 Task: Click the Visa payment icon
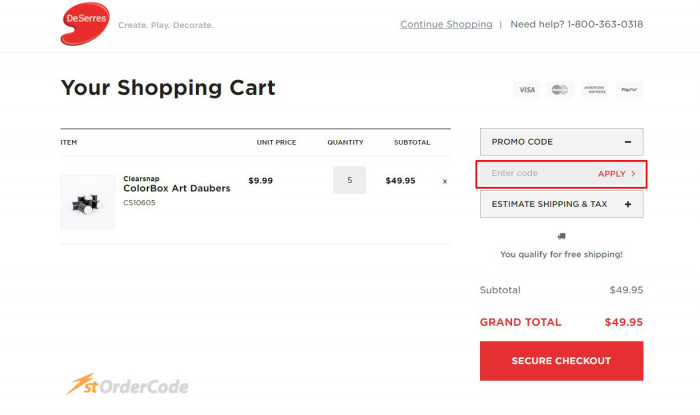click(x=527, y=90)
